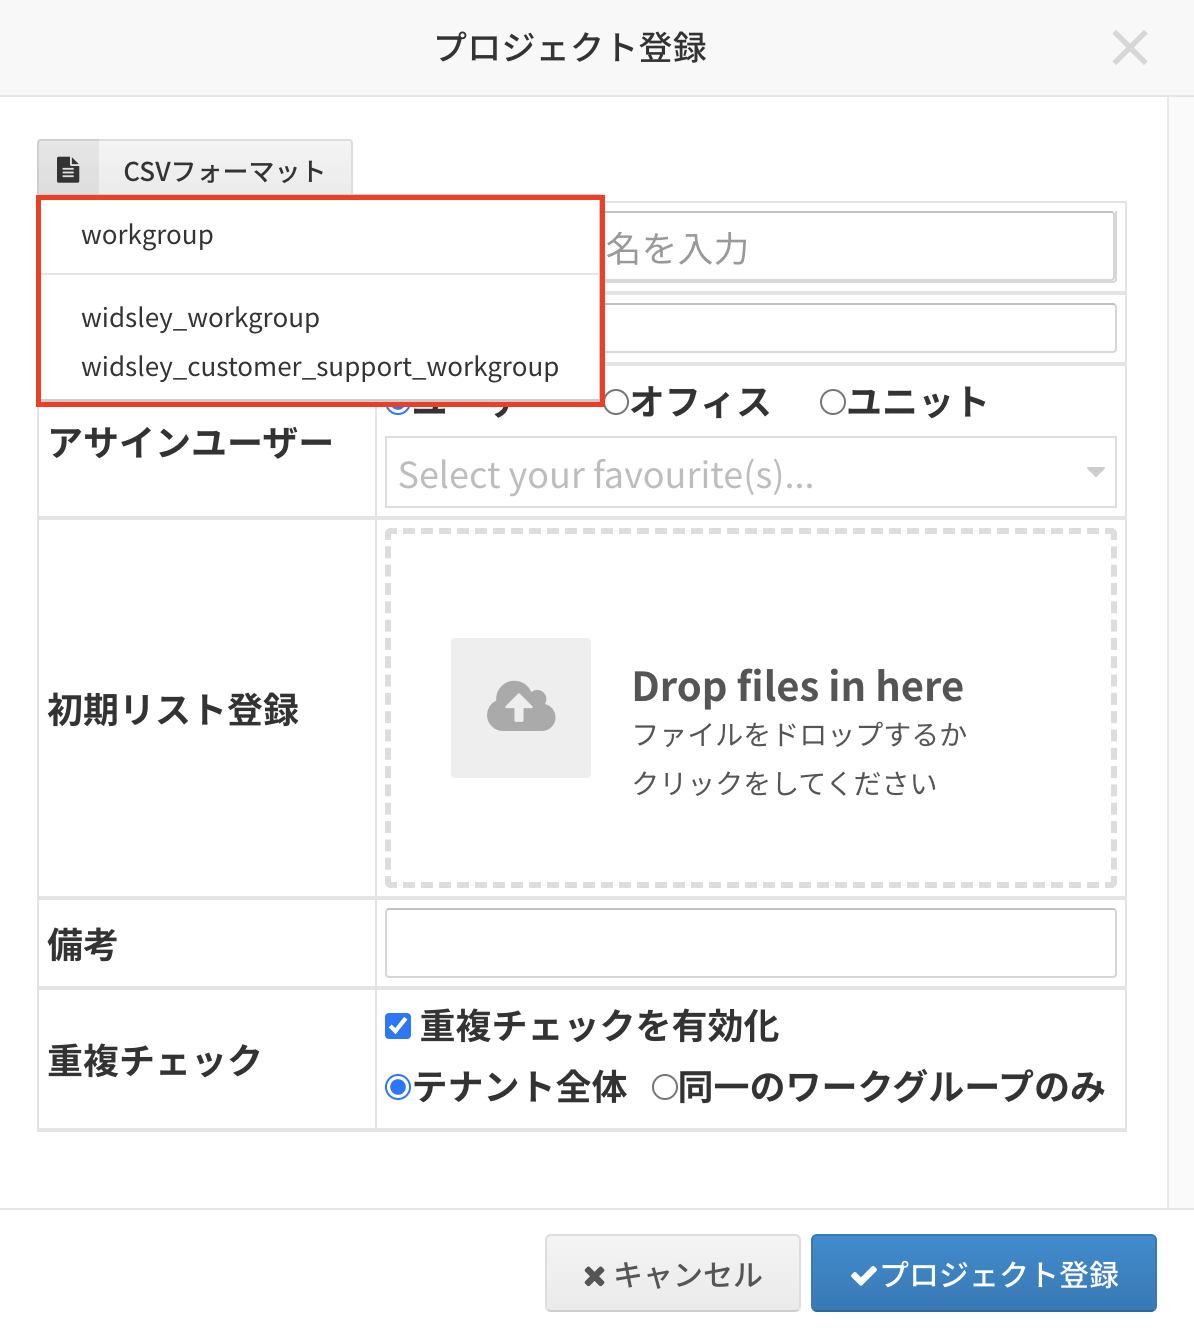Screen dimensions: 1194x1334
Task: Focus the 備考 text field
Action: [x=750, y=943]
